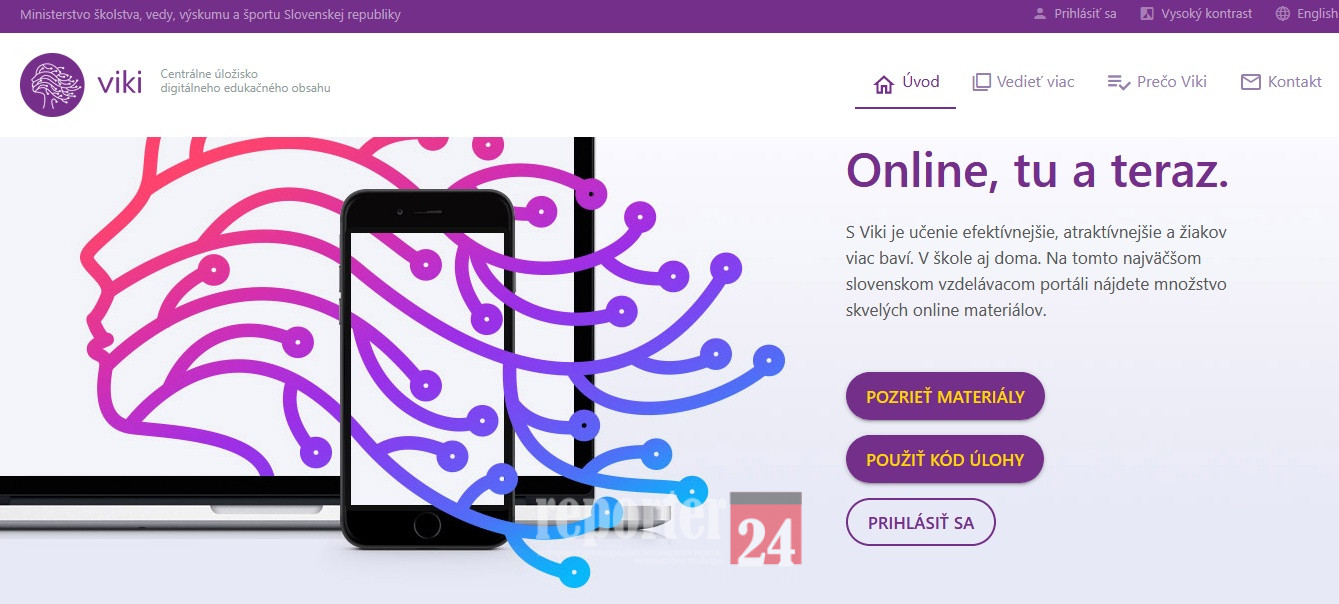
Task: Click the POZRIEŤ MATERIÁLY button
Action: tap(945, 397)
